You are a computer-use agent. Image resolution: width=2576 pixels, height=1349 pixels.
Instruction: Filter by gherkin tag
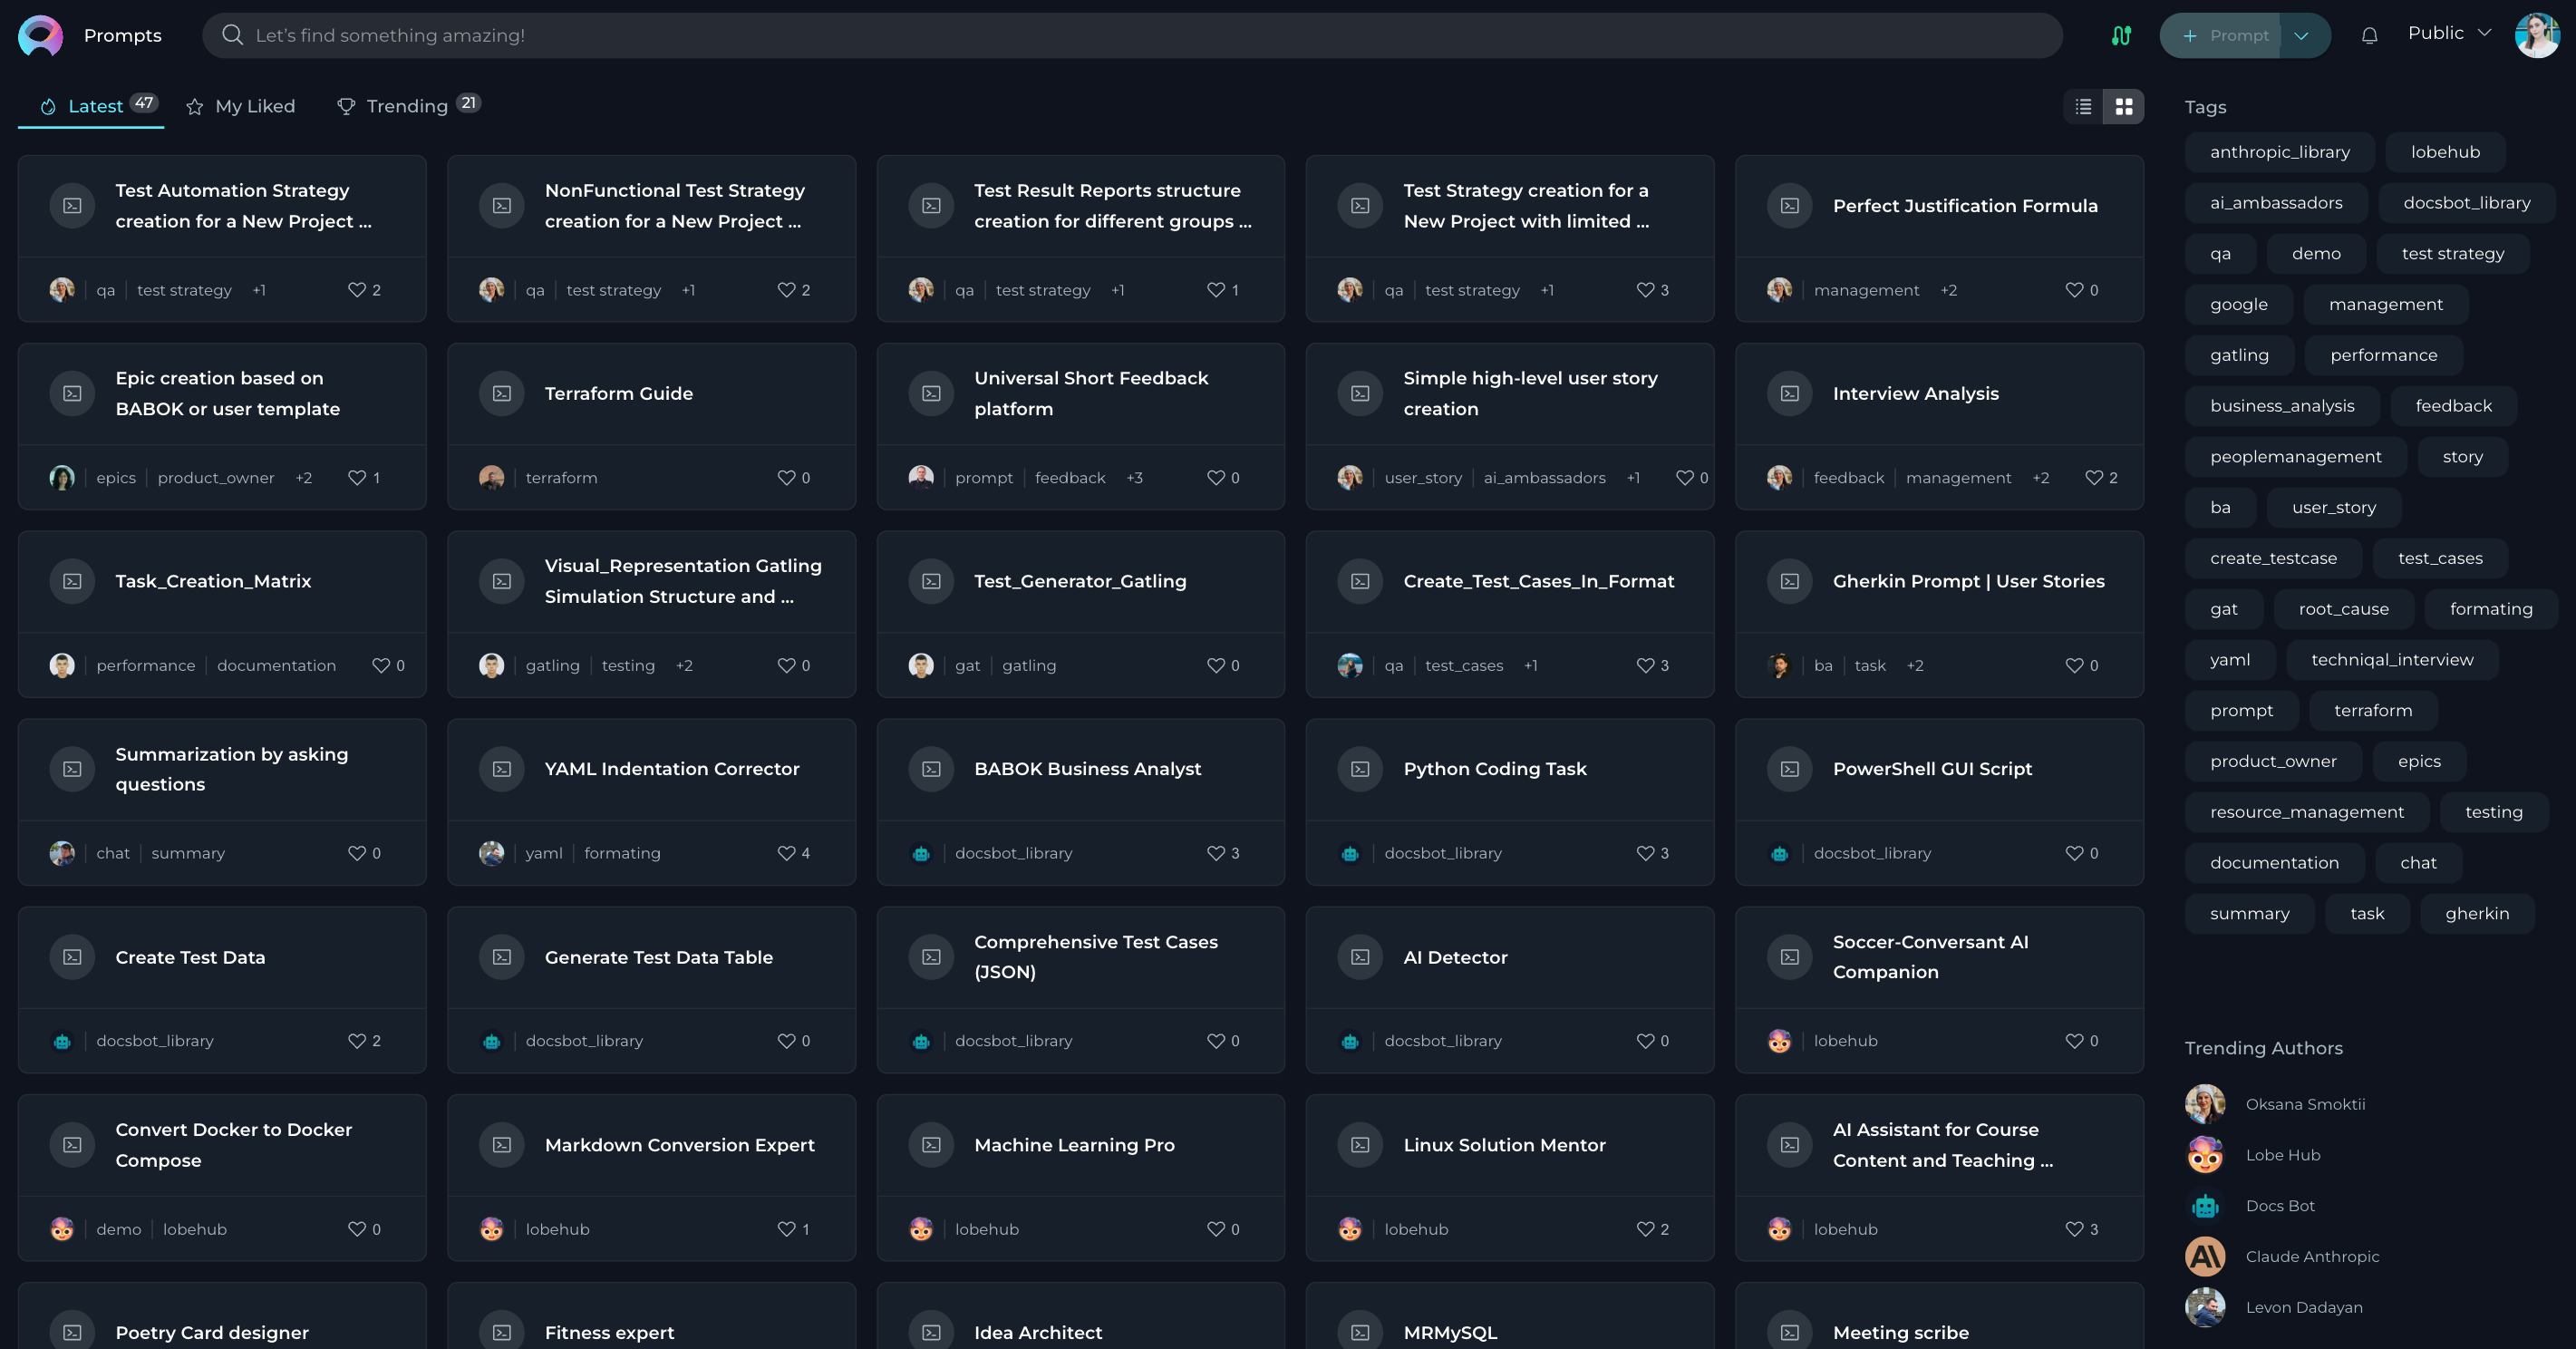[x=2476, y=914]
